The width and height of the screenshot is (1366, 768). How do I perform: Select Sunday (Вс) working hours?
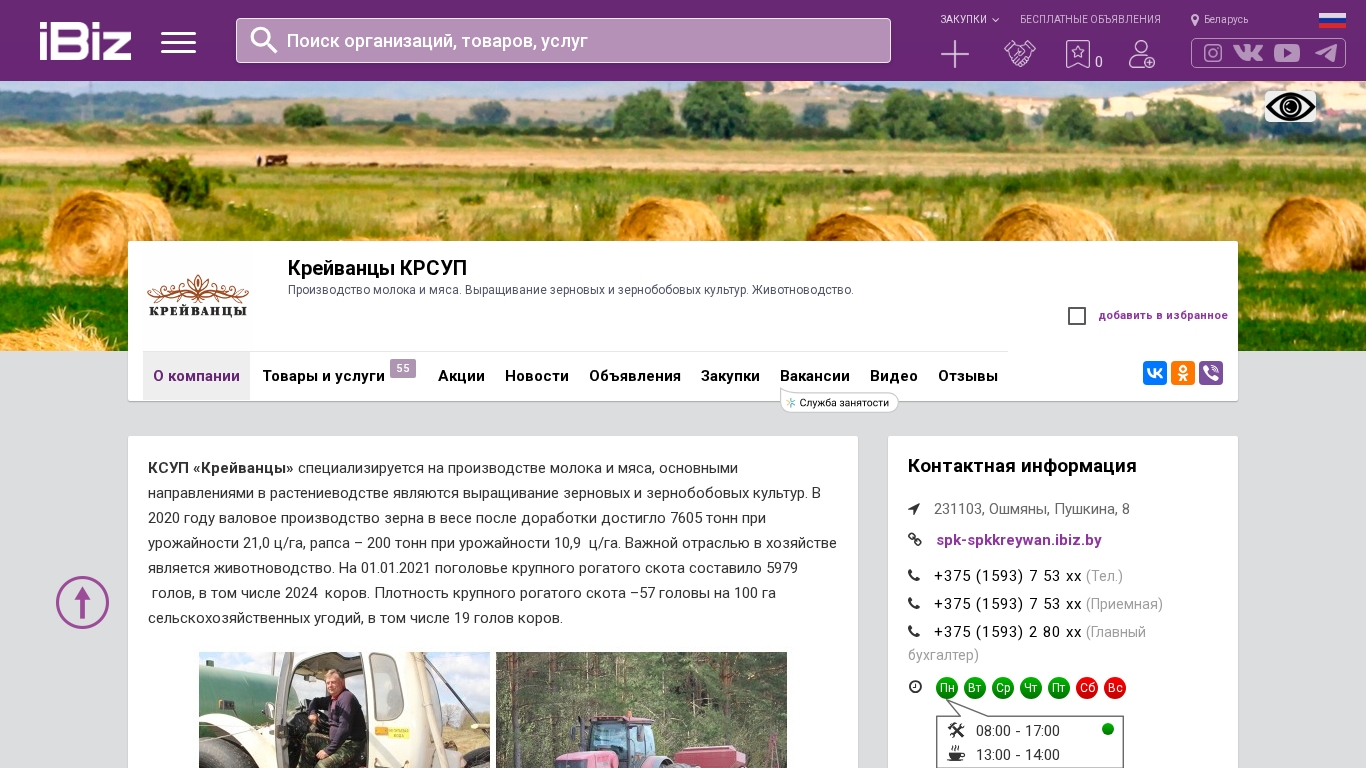1115,688
